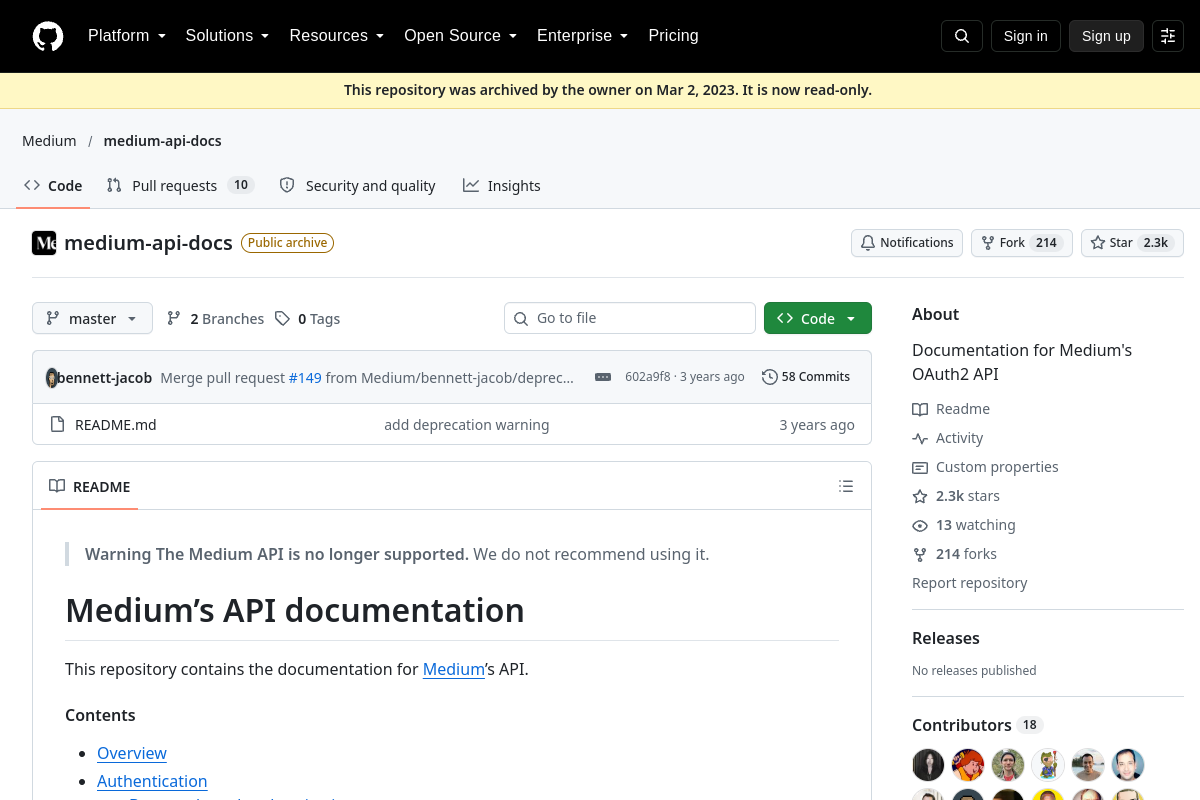Click the fifth contributor avatar
1200x800 pixels.
click(1088, 765)
